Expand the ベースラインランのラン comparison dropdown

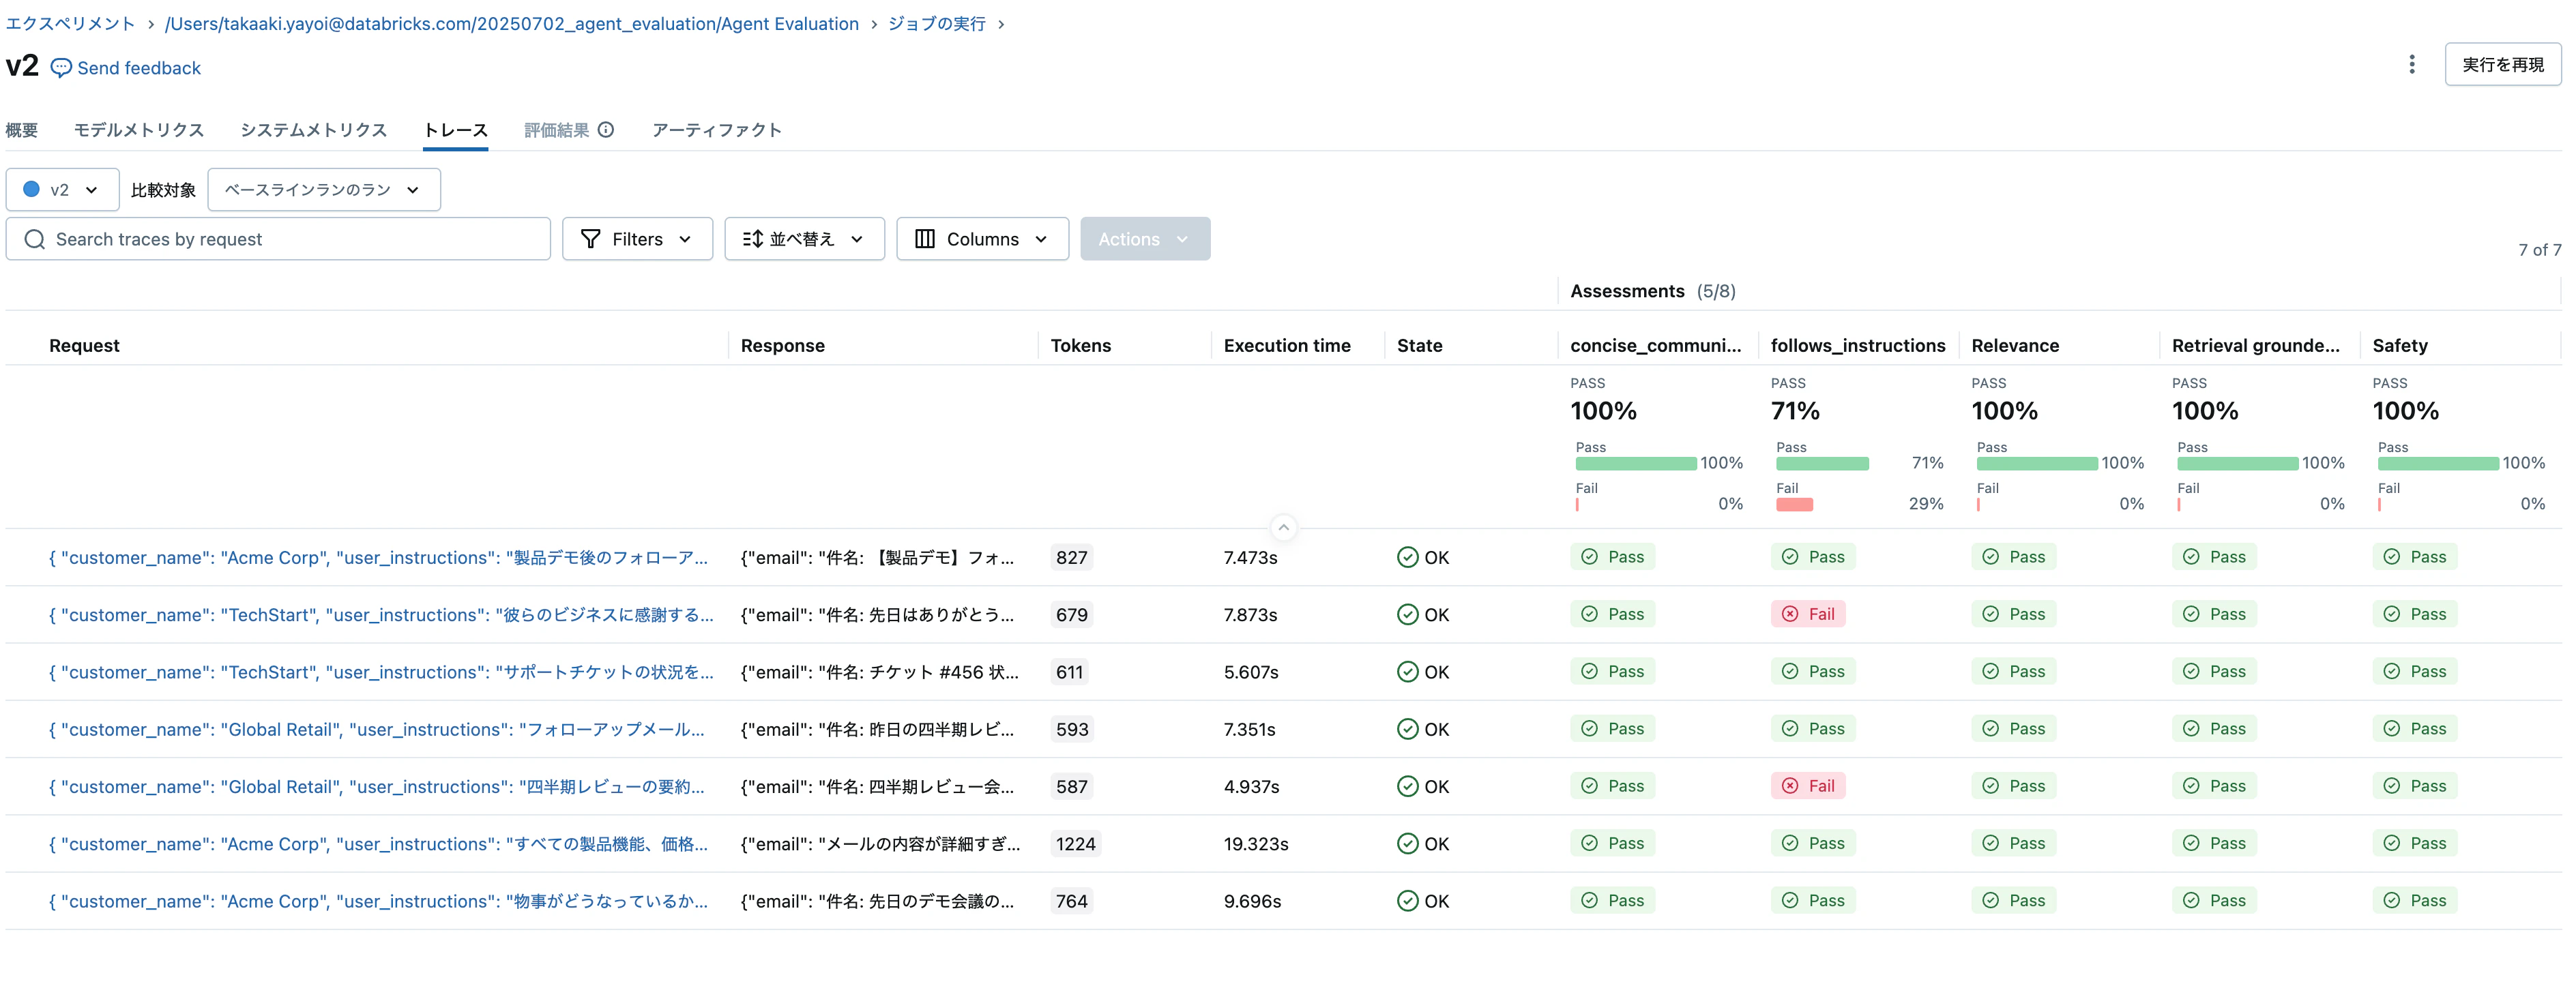pos(324,189)
